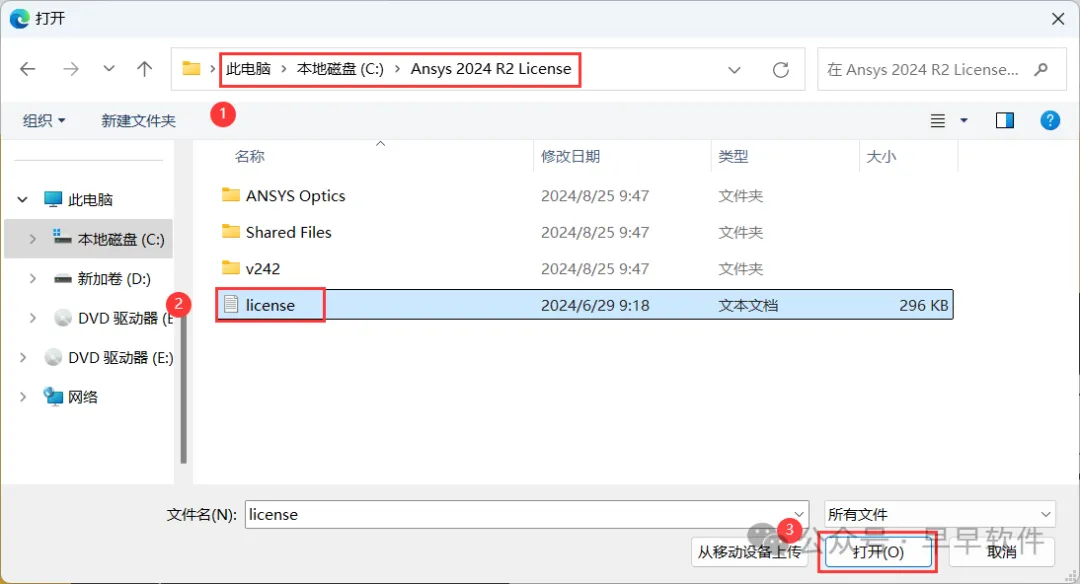The image size is (1080, 584).
Task: Click the 从移动设备上传 button
Action: 749,552
